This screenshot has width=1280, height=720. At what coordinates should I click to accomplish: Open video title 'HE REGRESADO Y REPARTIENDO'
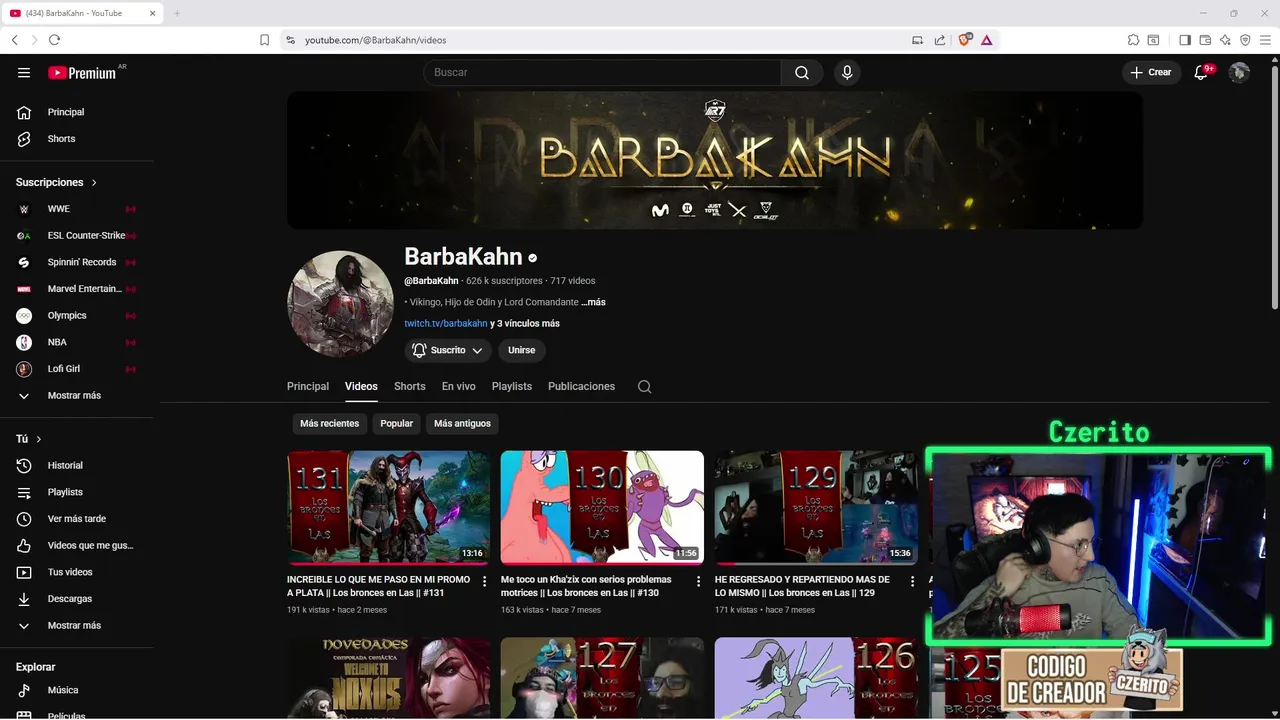[802, 586]
